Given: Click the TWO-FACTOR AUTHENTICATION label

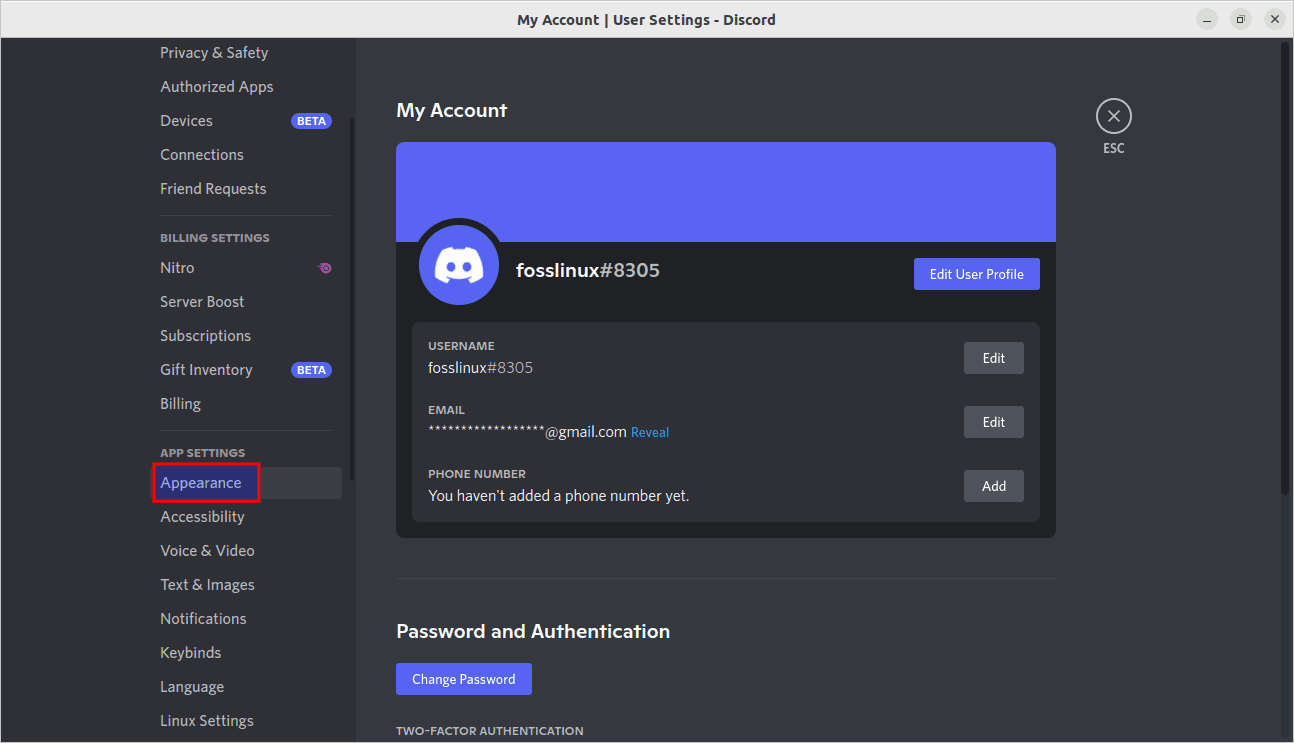Looking at the screenshot, I should pos(490,731).
